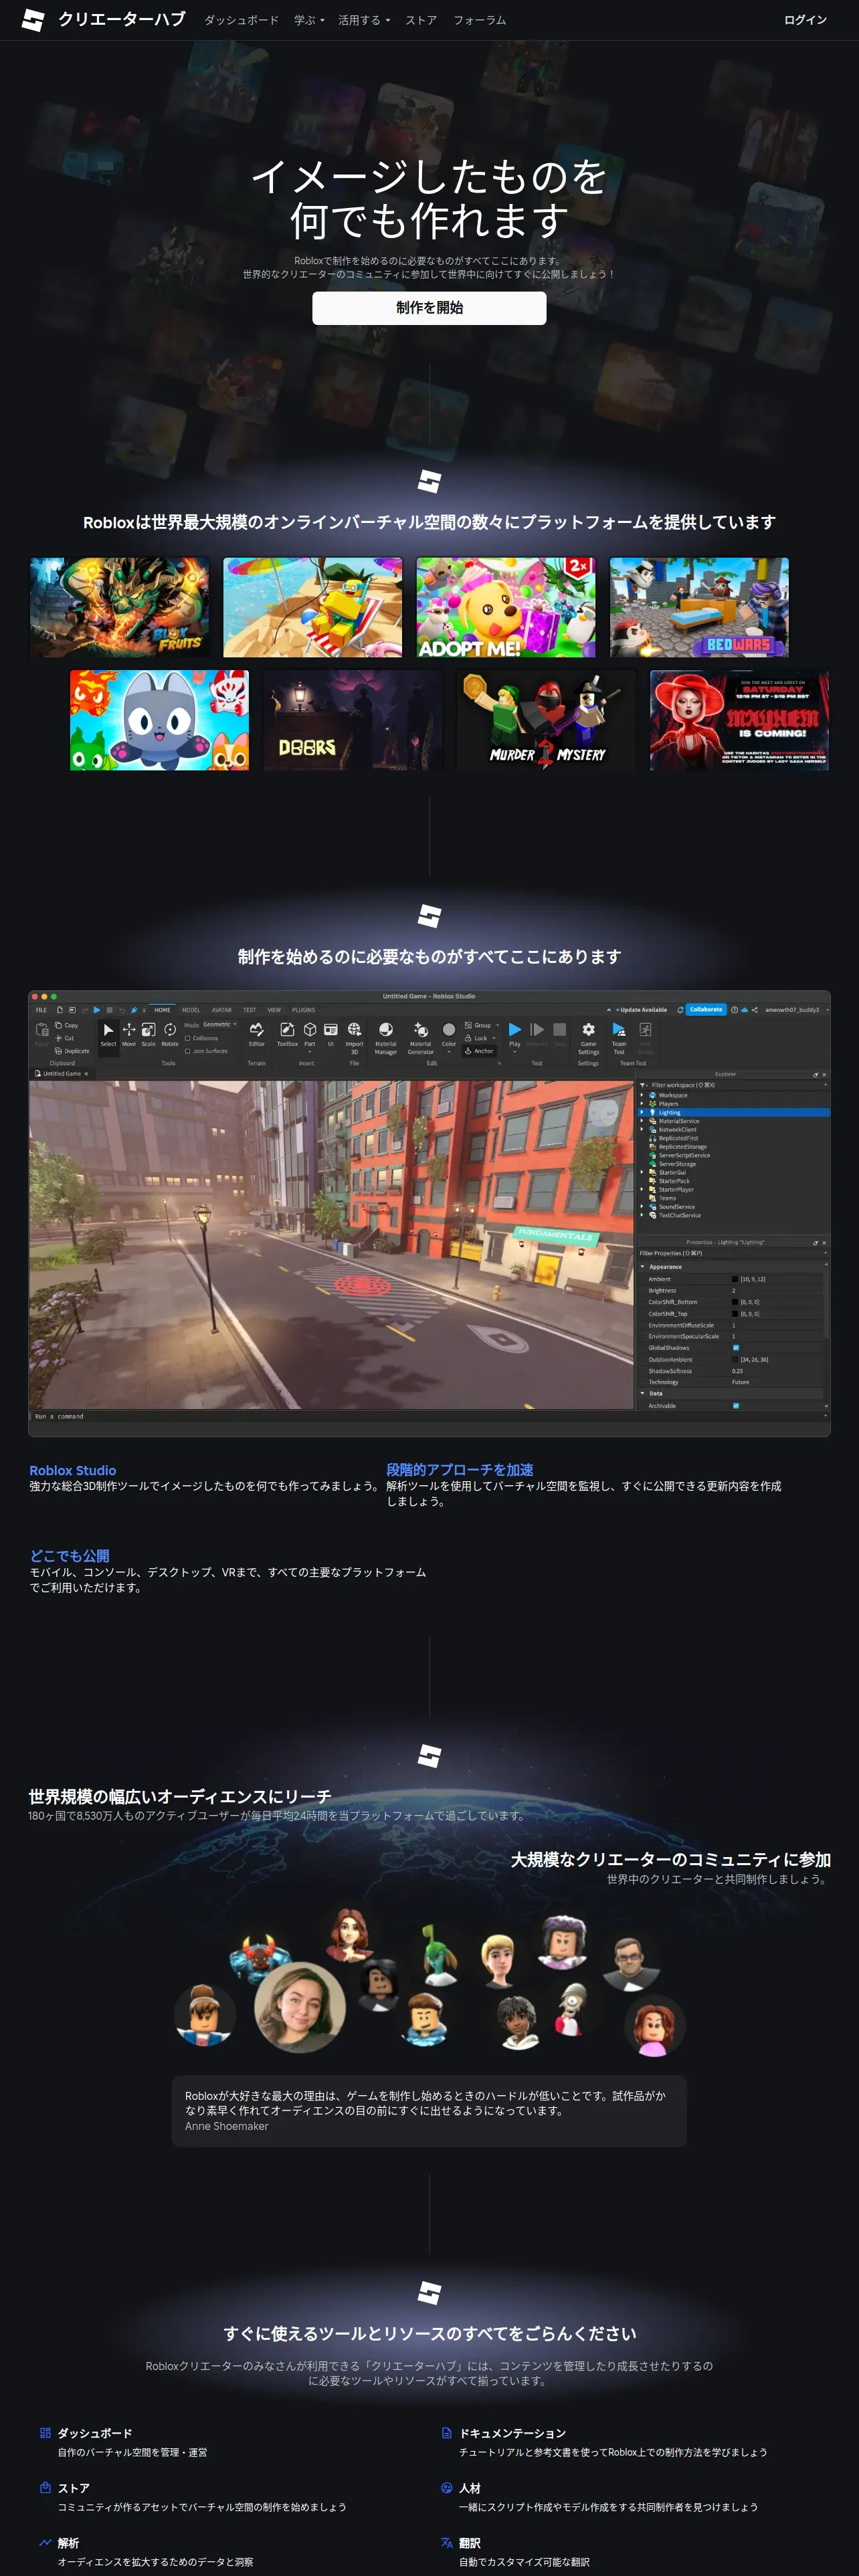859x2576 pixels.
Task: Open the 解析 resource link
Action: click(68, 2543)
